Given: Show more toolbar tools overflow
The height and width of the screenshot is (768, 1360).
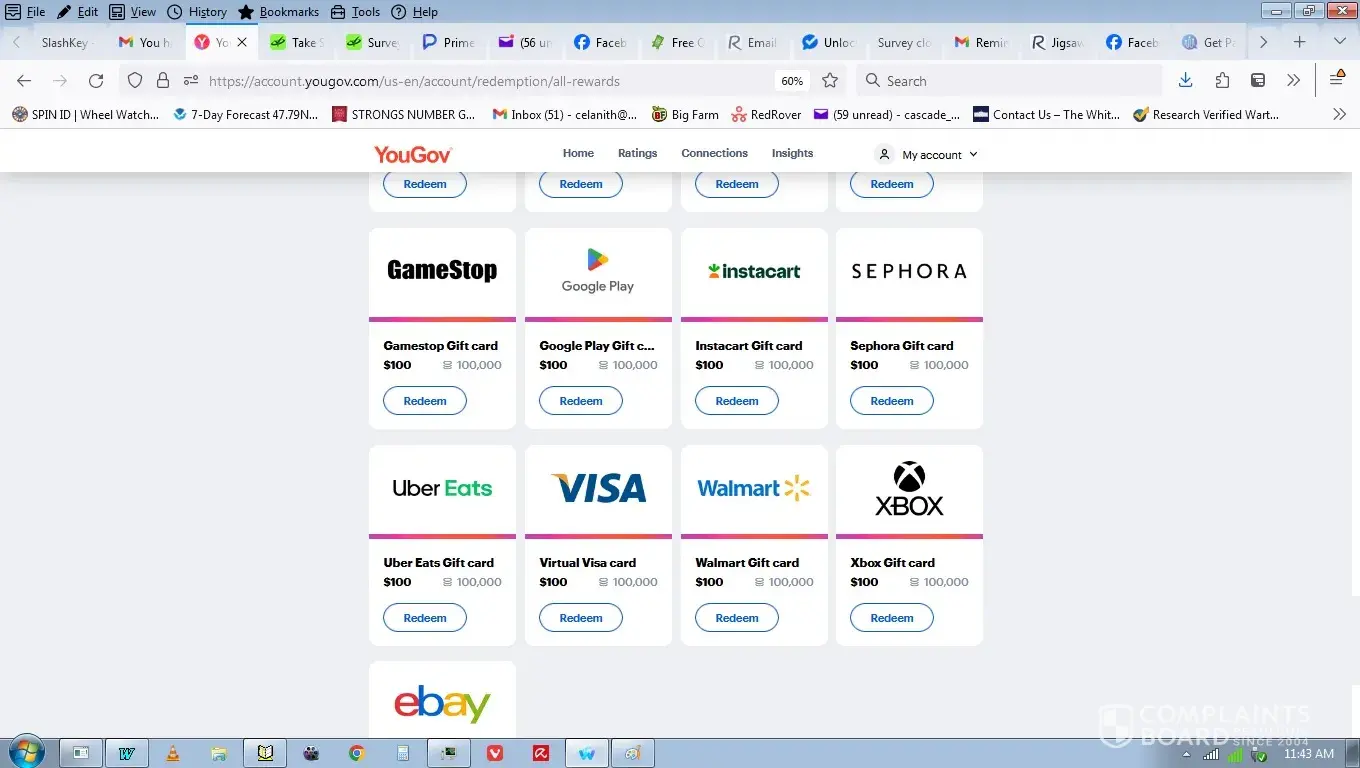Looking at the screenshot, I should [1294, 81].
